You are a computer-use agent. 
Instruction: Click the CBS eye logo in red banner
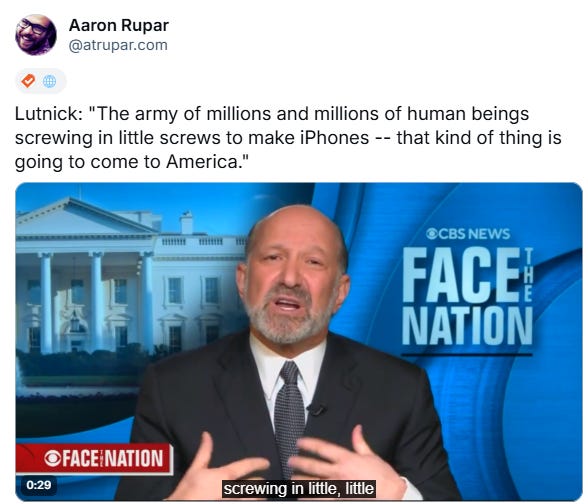click(52, 458)
